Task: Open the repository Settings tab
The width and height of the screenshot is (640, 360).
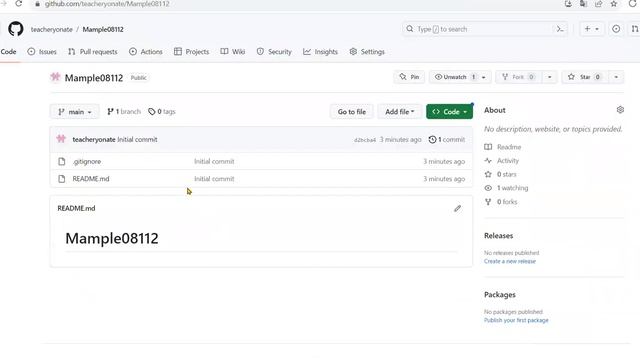Action: 367,52
